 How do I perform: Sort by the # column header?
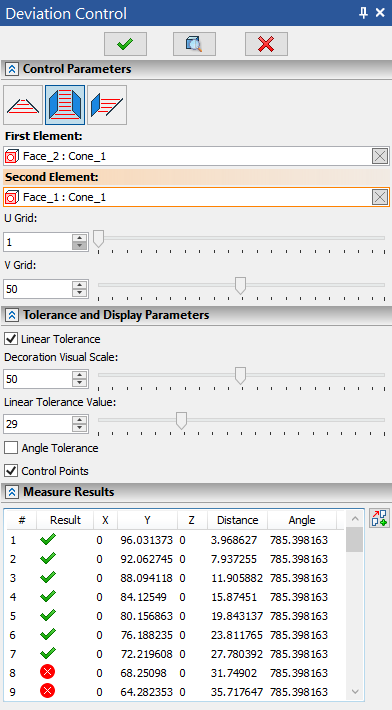click(21, 520)
